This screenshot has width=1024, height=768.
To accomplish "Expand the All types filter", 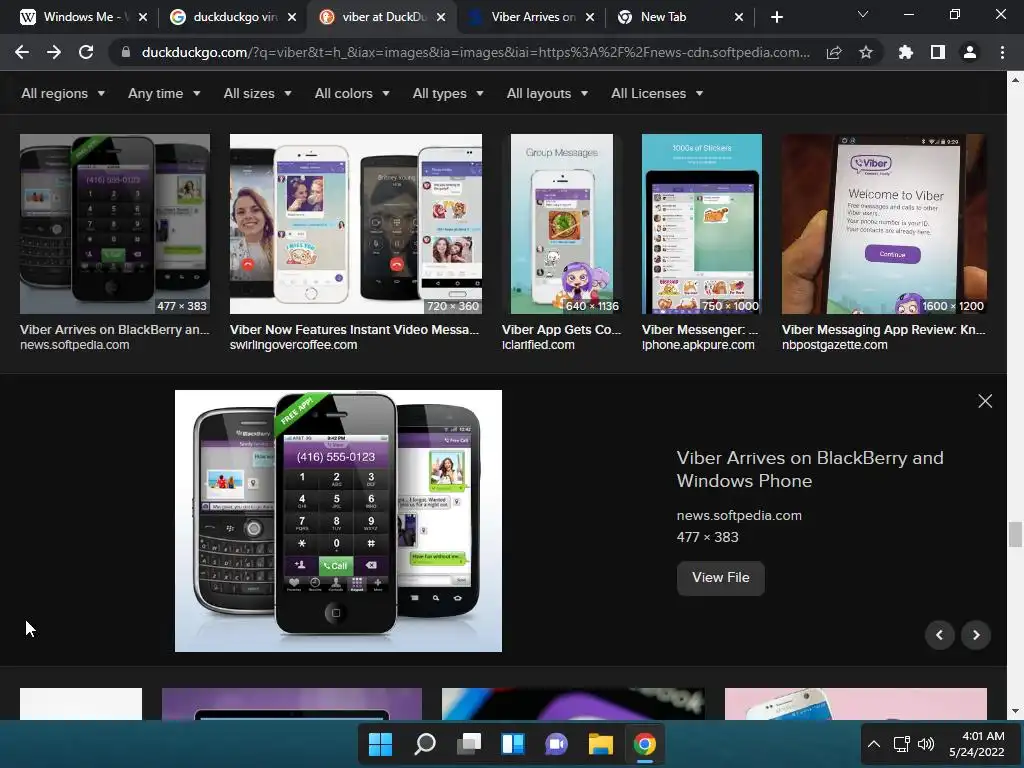I will pyautogui.click(x=448, y=93).
